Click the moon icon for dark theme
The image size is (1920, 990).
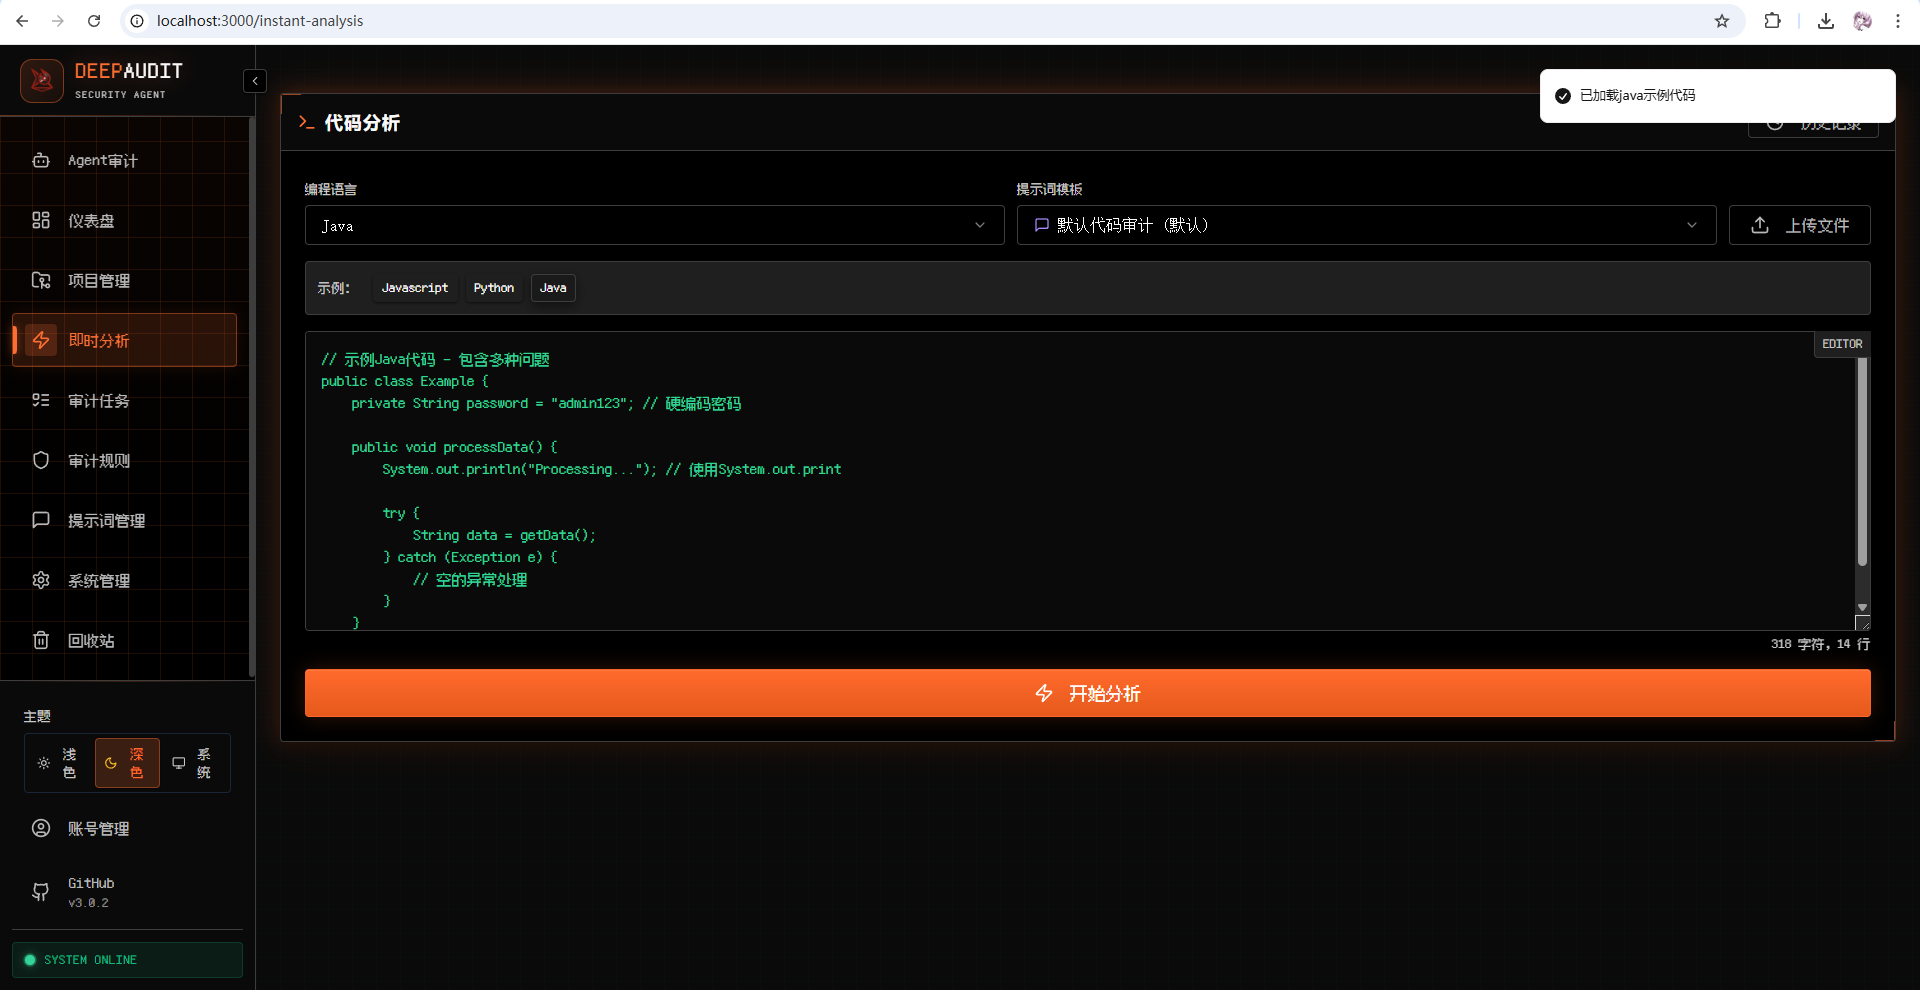coord(111,763)
